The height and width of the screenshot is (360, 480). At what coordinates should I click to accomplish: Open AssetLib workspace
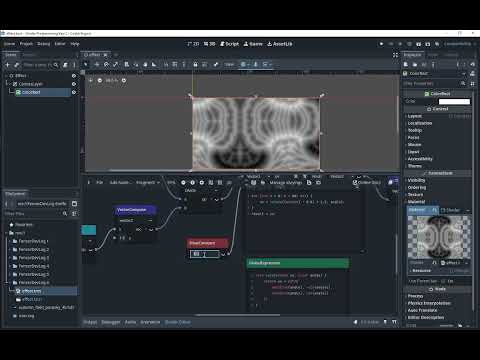[x=280, y=44]
